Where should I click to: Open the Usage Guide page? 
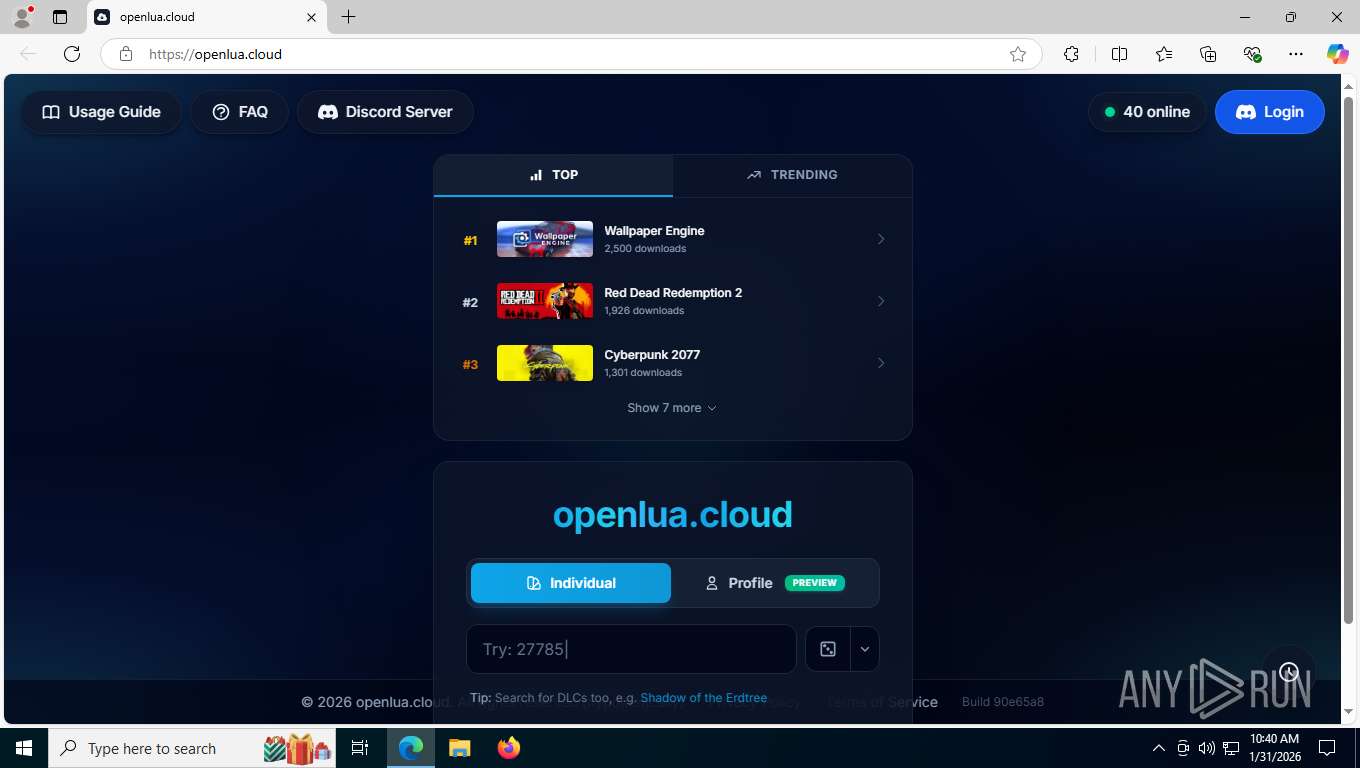(x=101, y=112)
